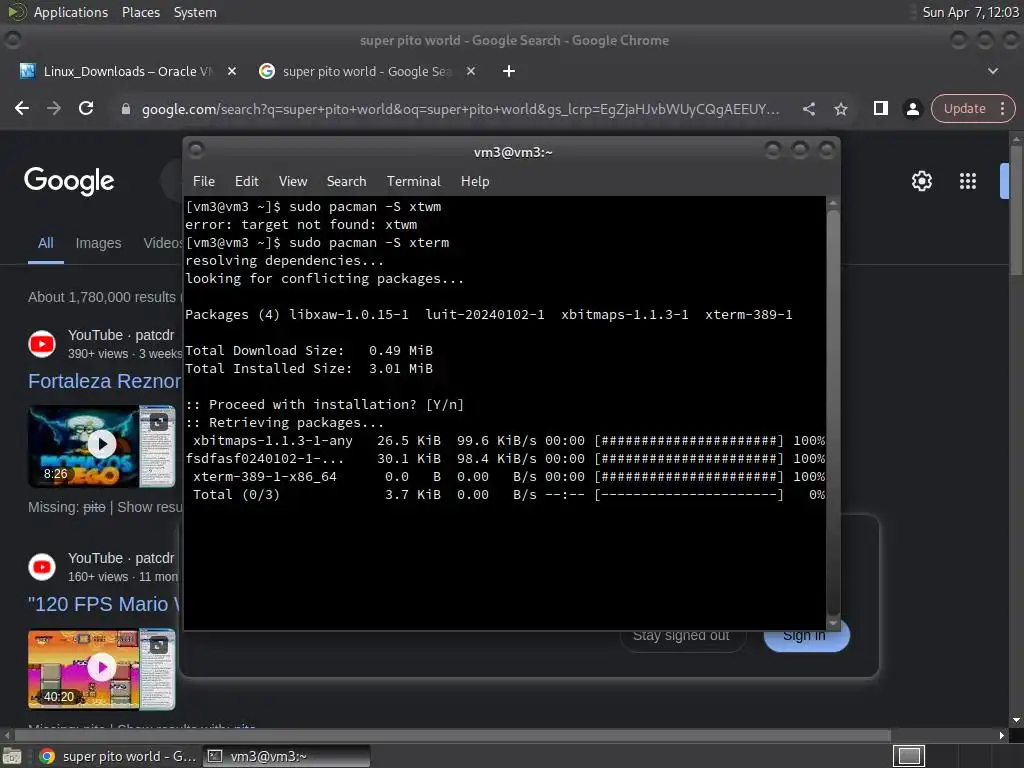
Task: Click the horizontal page scrollbar
Action: click(452, 735)
